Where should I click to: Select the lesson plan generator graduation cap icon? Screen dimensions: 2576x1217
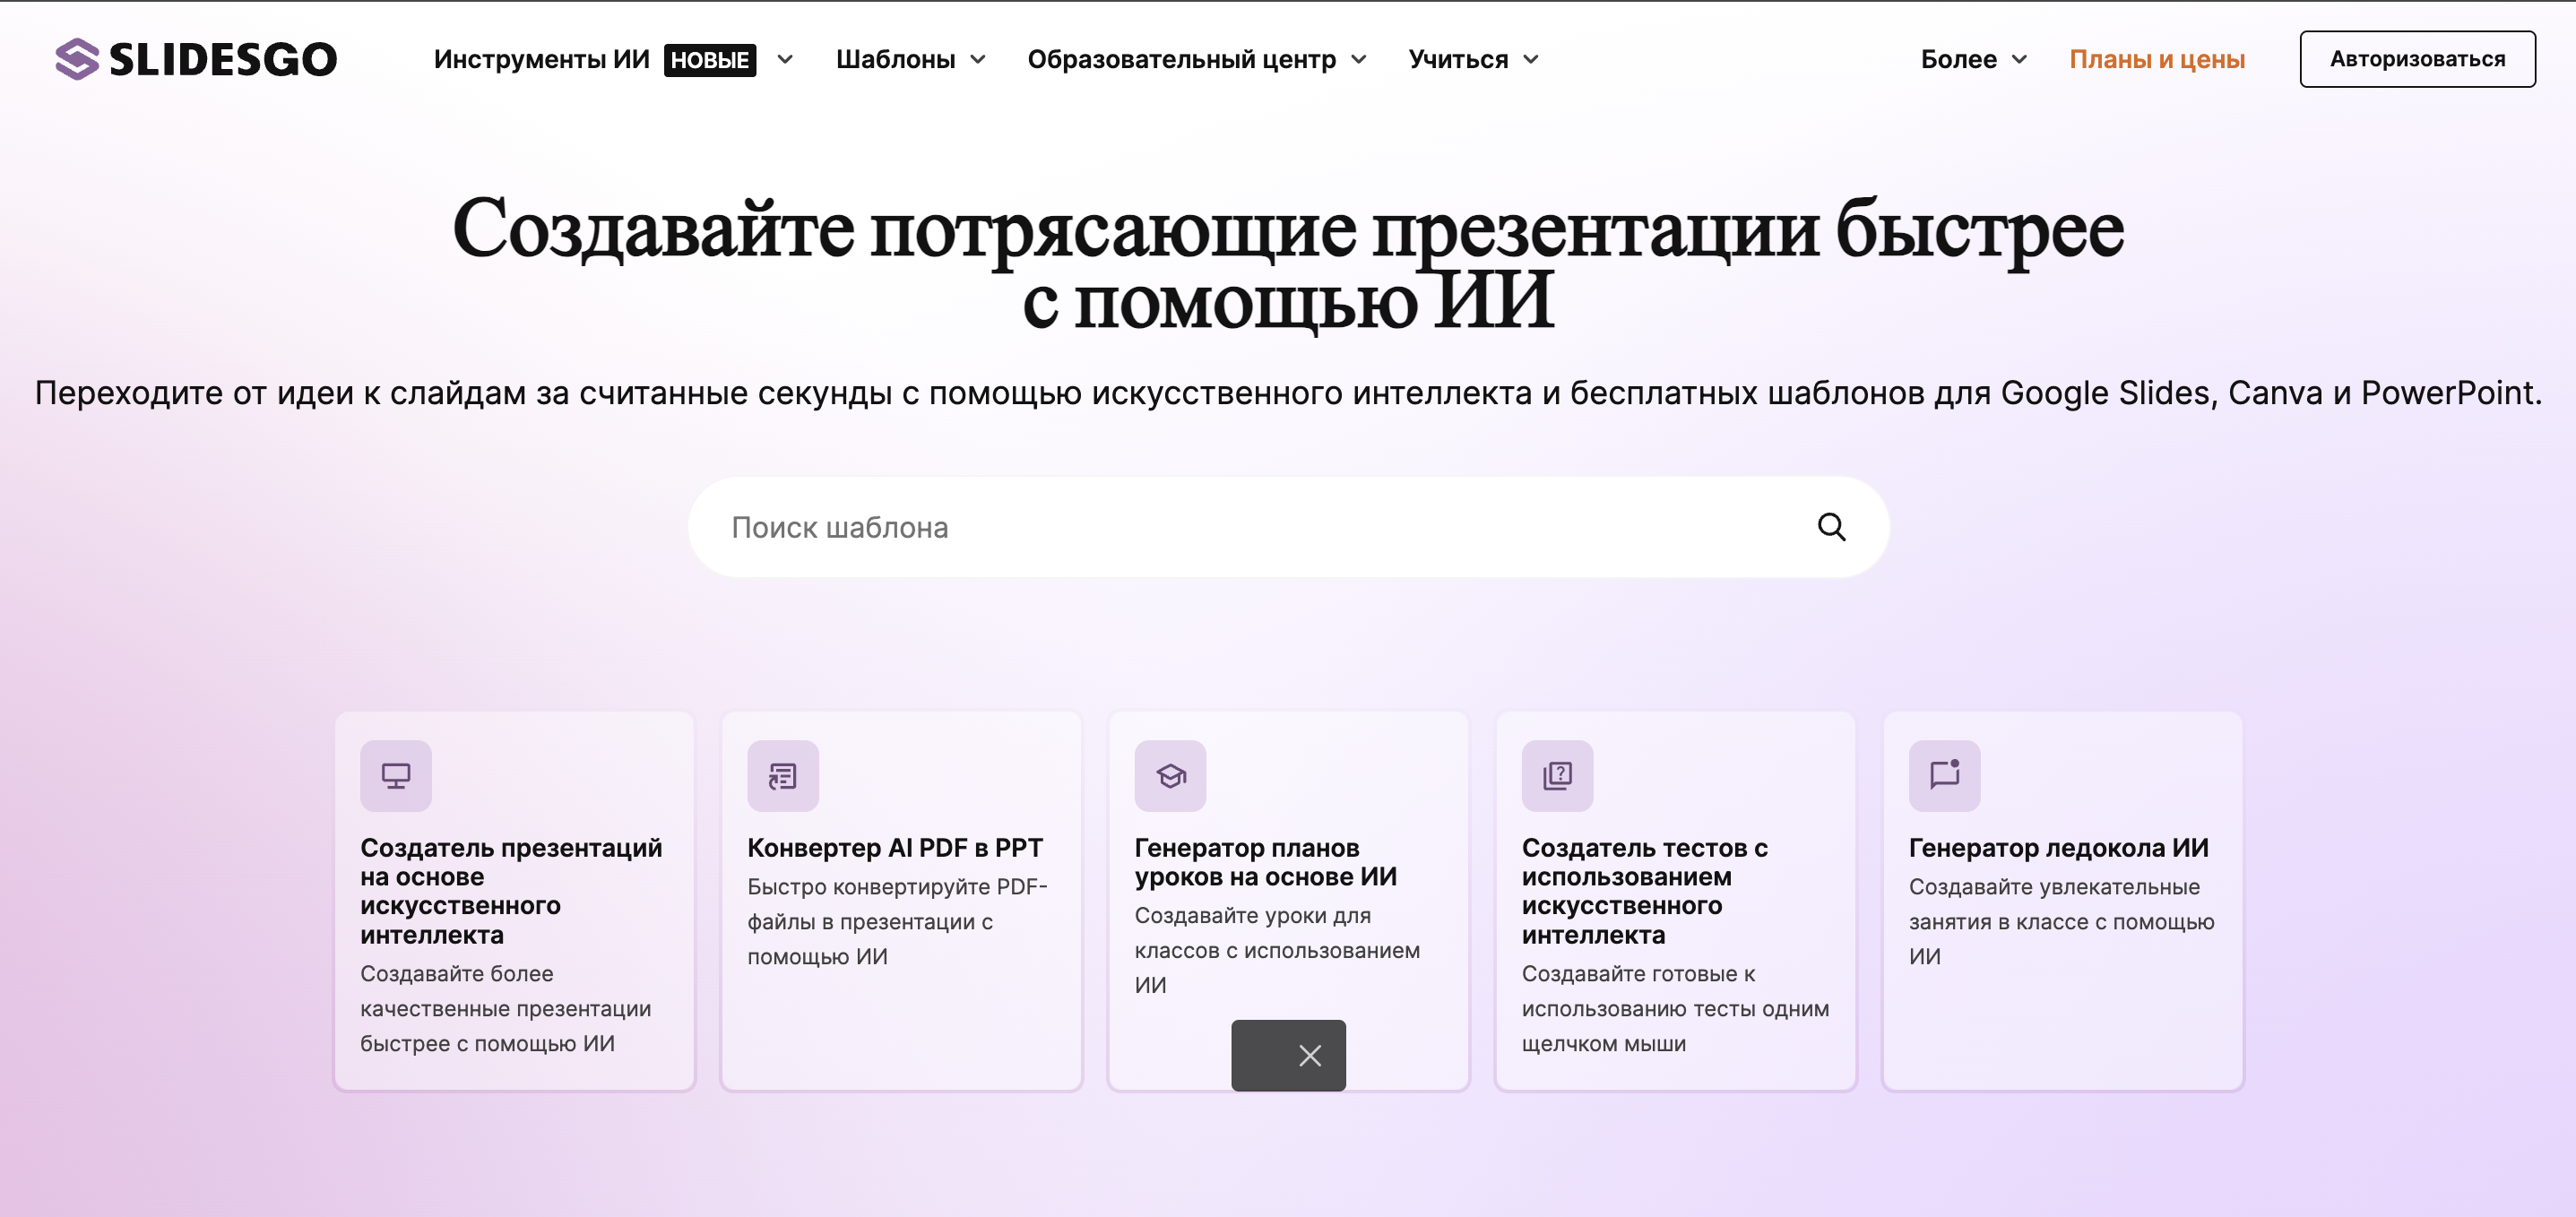tap(1170, 775)
